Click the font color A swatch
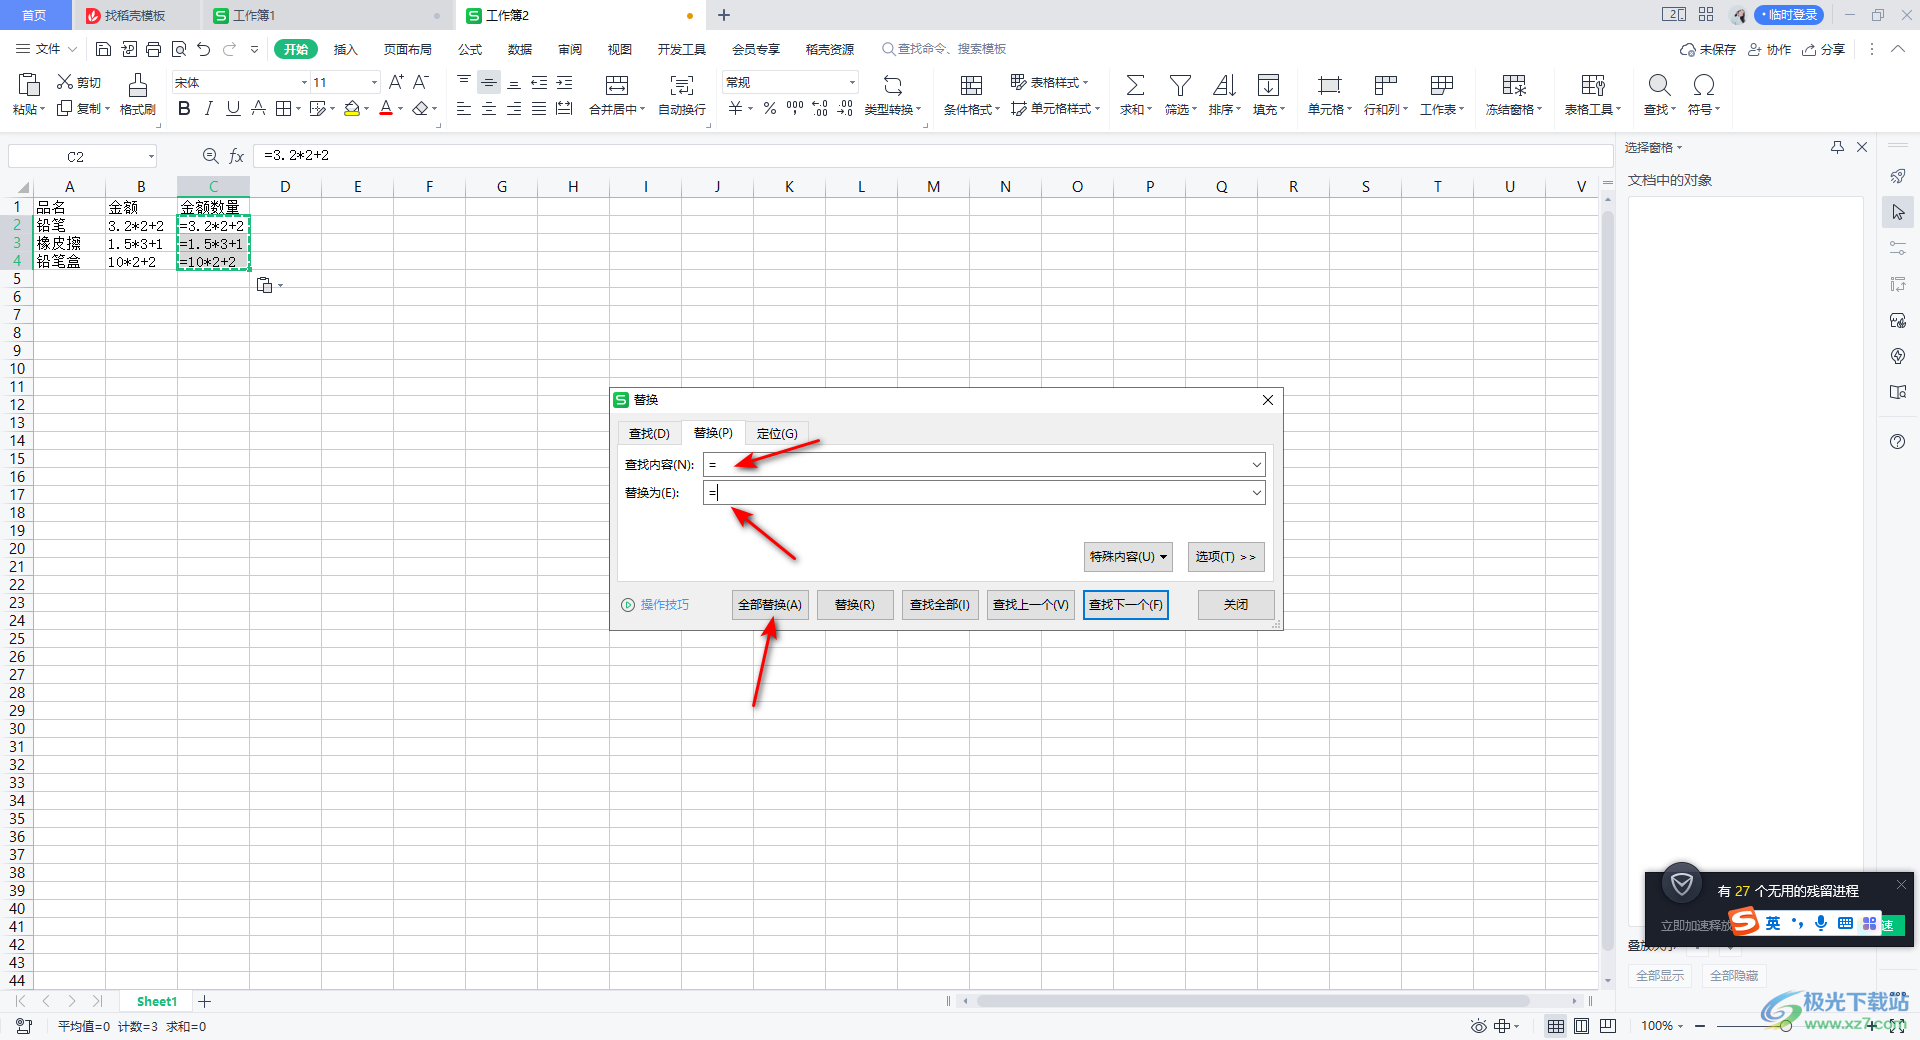The width and height of the screenshot is (1920, 1040). point(386,108)
